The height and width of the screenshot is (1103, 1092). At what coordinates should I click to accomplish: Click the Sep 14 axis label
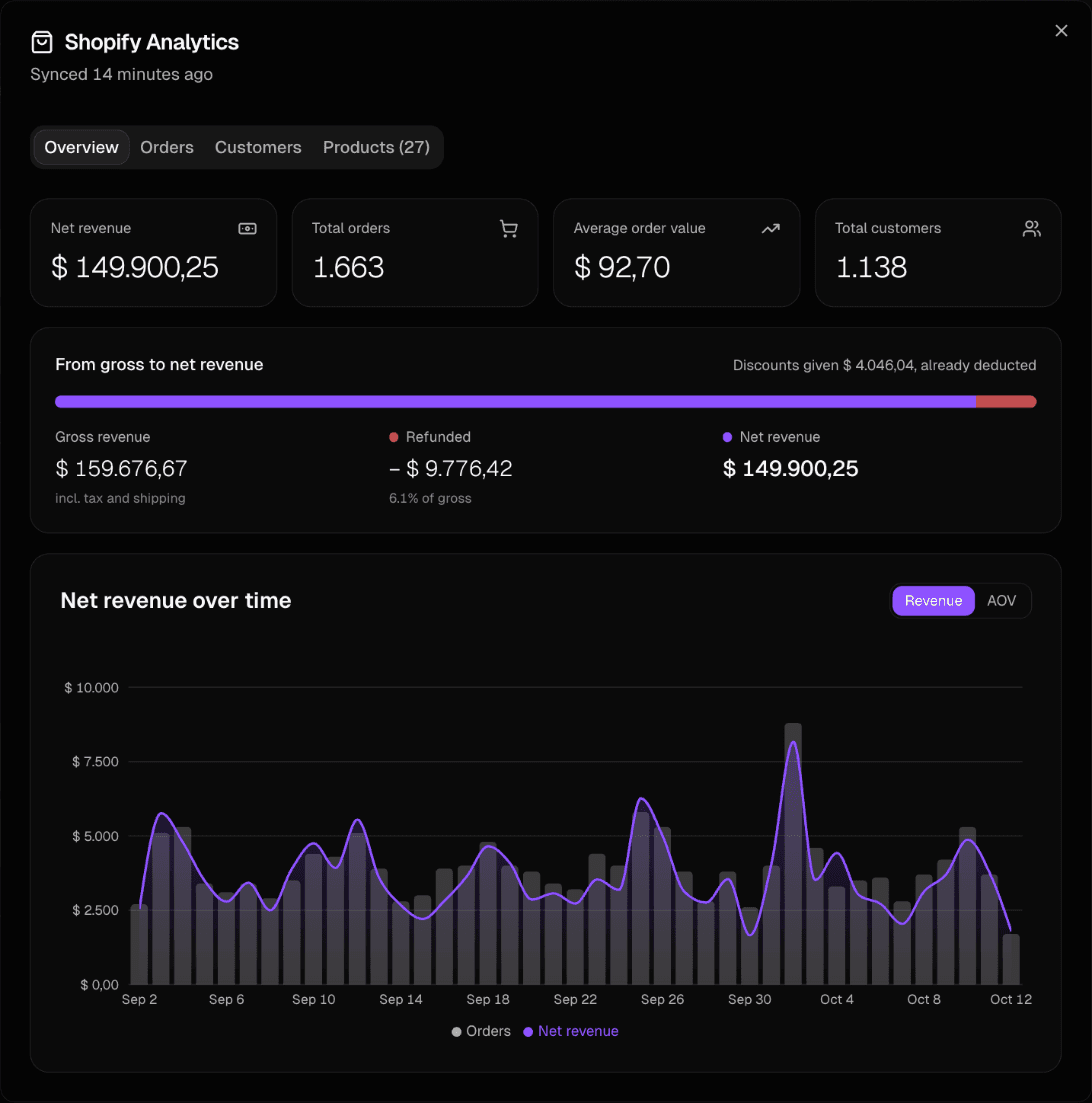pos(401,1000)
